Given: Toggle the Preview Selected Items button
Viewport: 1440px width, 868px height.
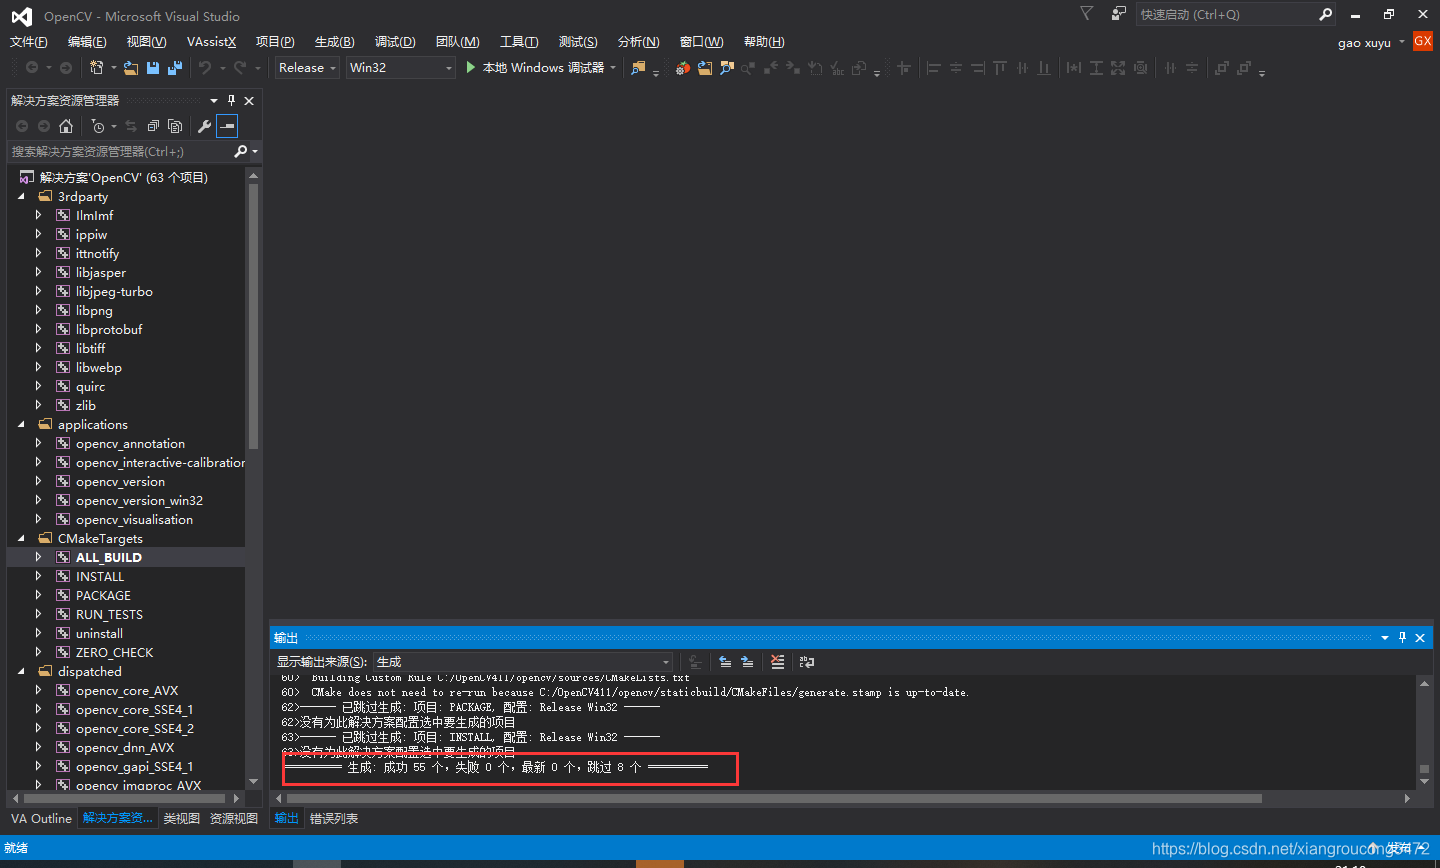Looking at the screenshot, I should [x=227, y=126].
